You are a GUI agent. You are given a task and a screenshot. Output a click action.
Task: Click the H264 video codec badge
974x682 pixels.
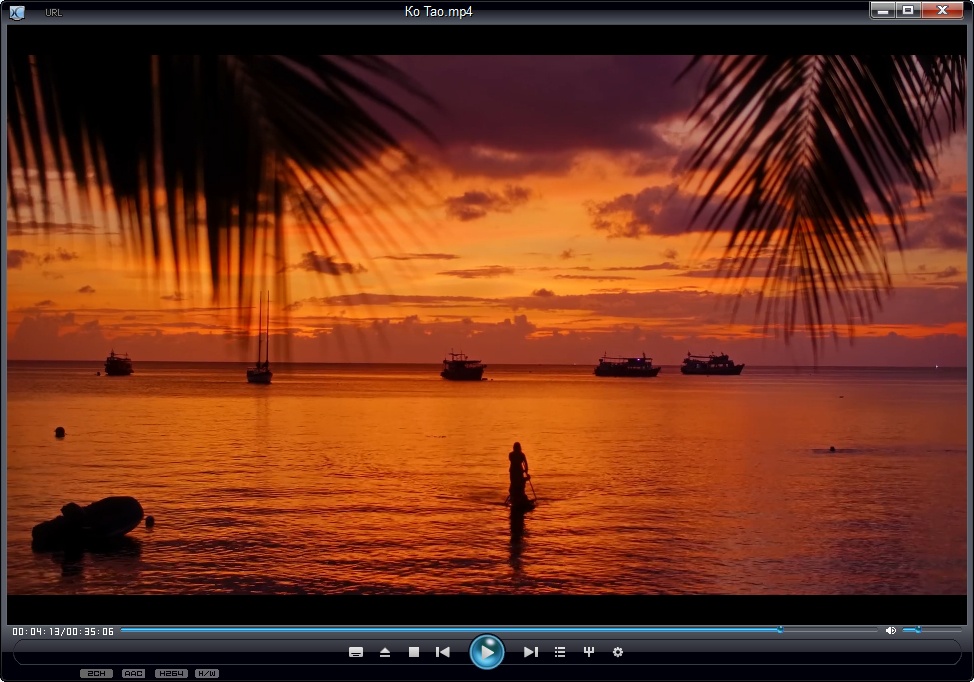[171, 673]
